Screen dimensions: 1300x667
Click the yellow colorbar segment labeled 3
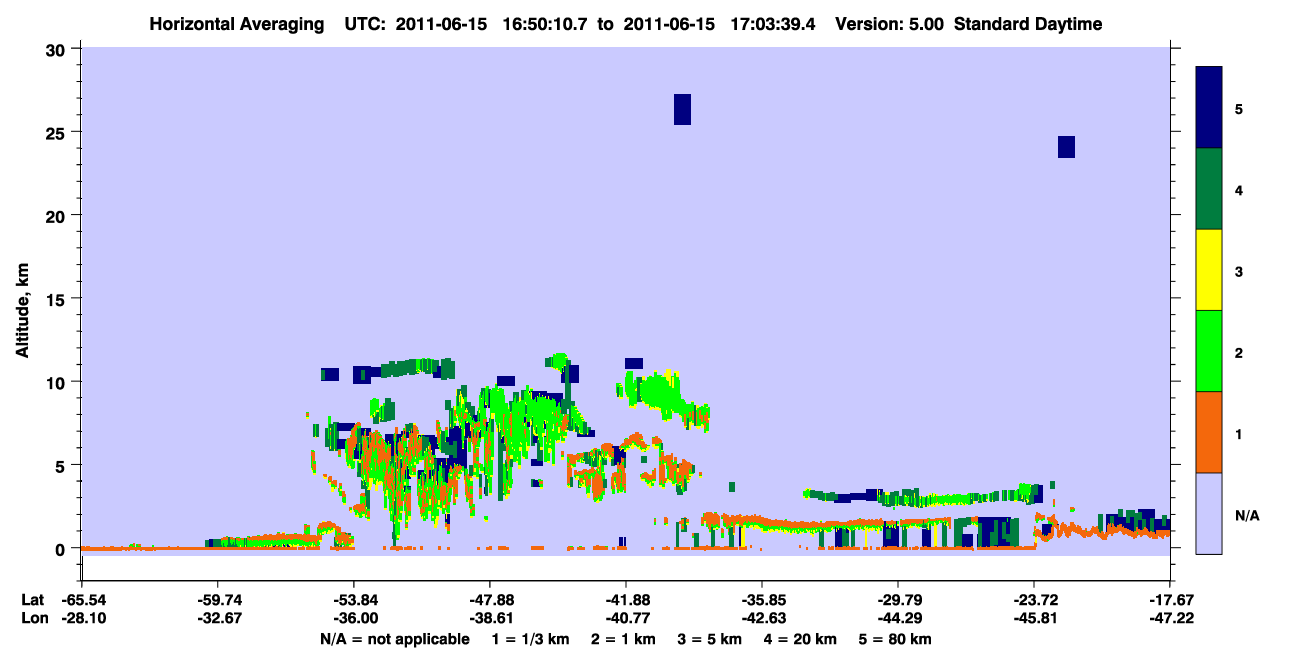pos(1209,270)
